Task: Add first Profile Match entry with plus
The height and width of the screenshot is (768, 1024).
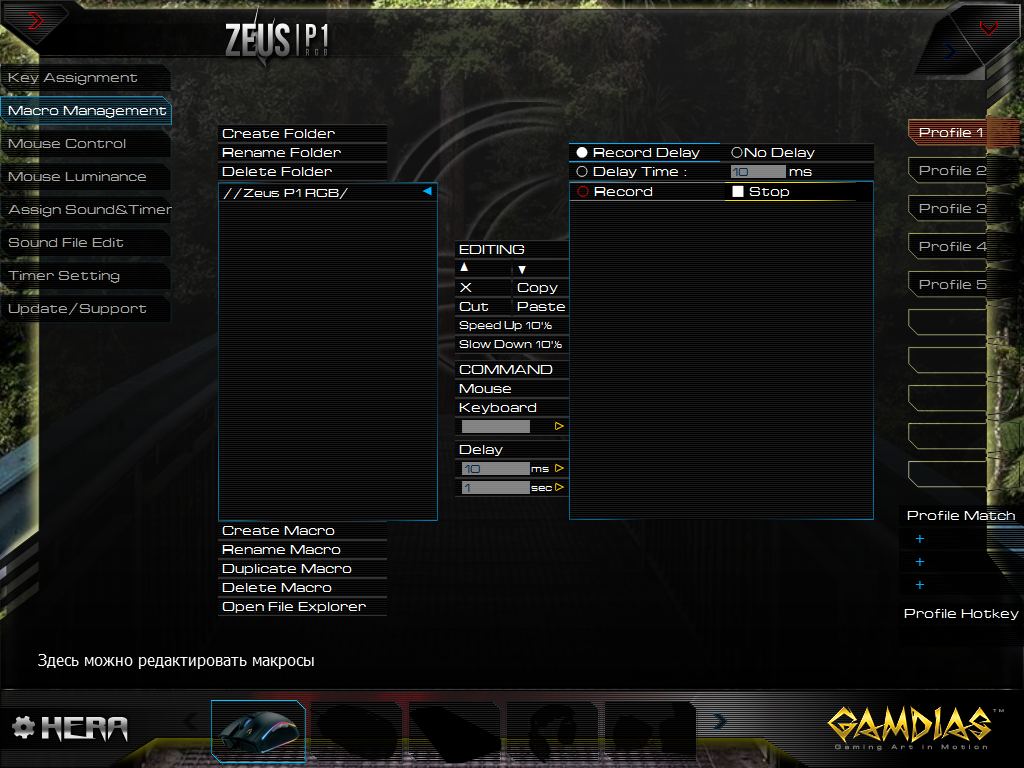Action: coord(920,539)
